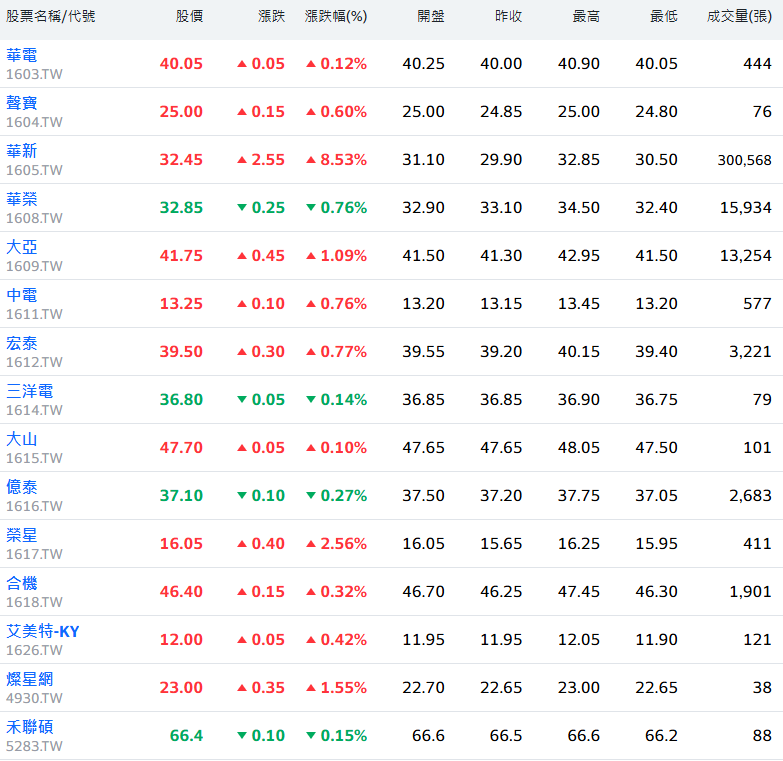Select the 華榮 stock link
The image size is (783, 761).
(x=21, y=199)
